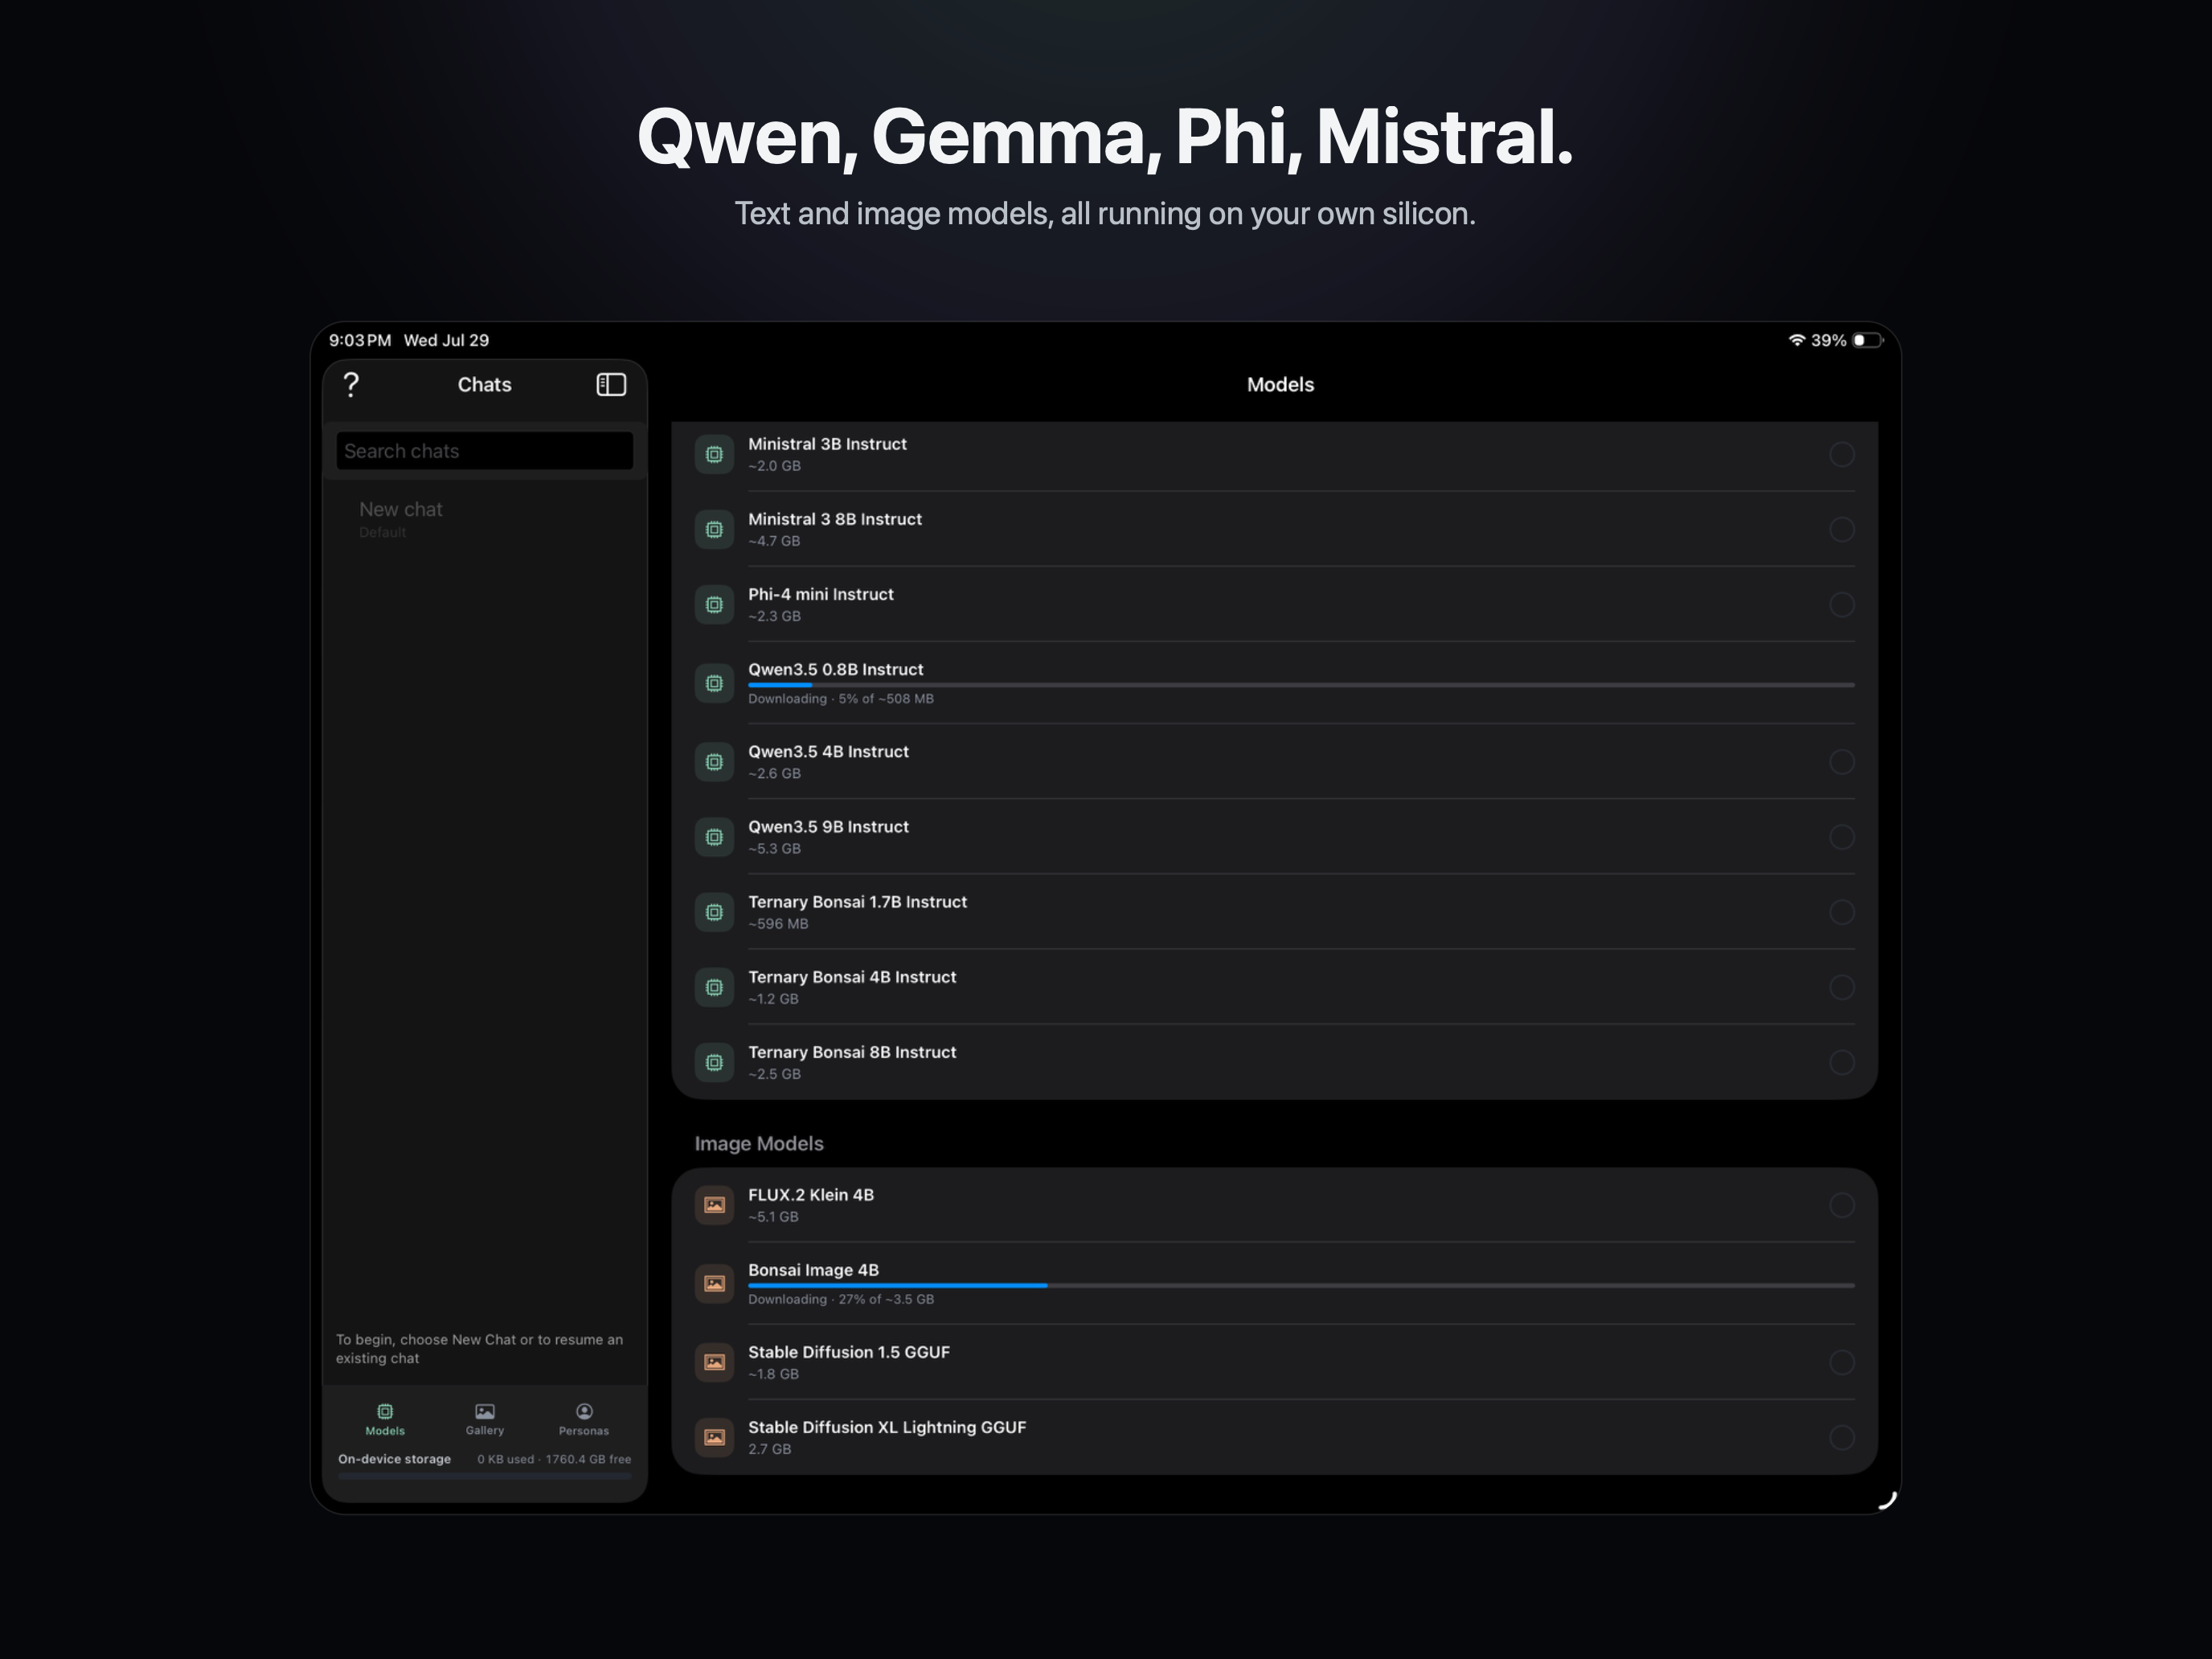
Task: Switch to the Models tab
Action: click(385, 1419)
